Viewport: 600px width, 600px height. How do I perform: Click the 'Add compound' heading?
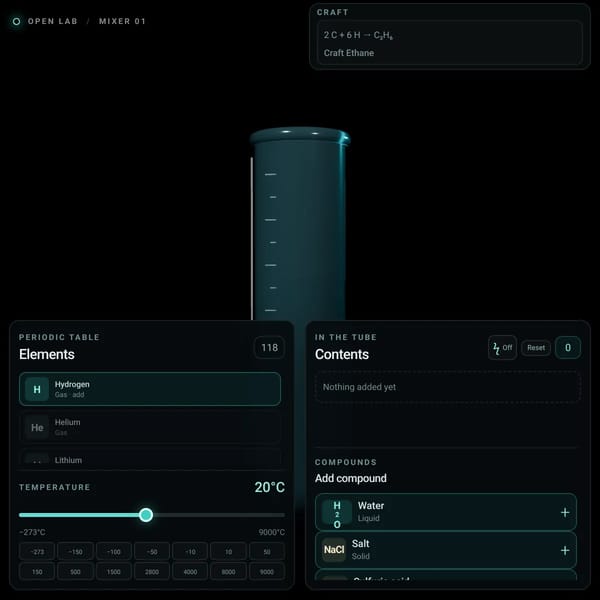tap(351, 478)
